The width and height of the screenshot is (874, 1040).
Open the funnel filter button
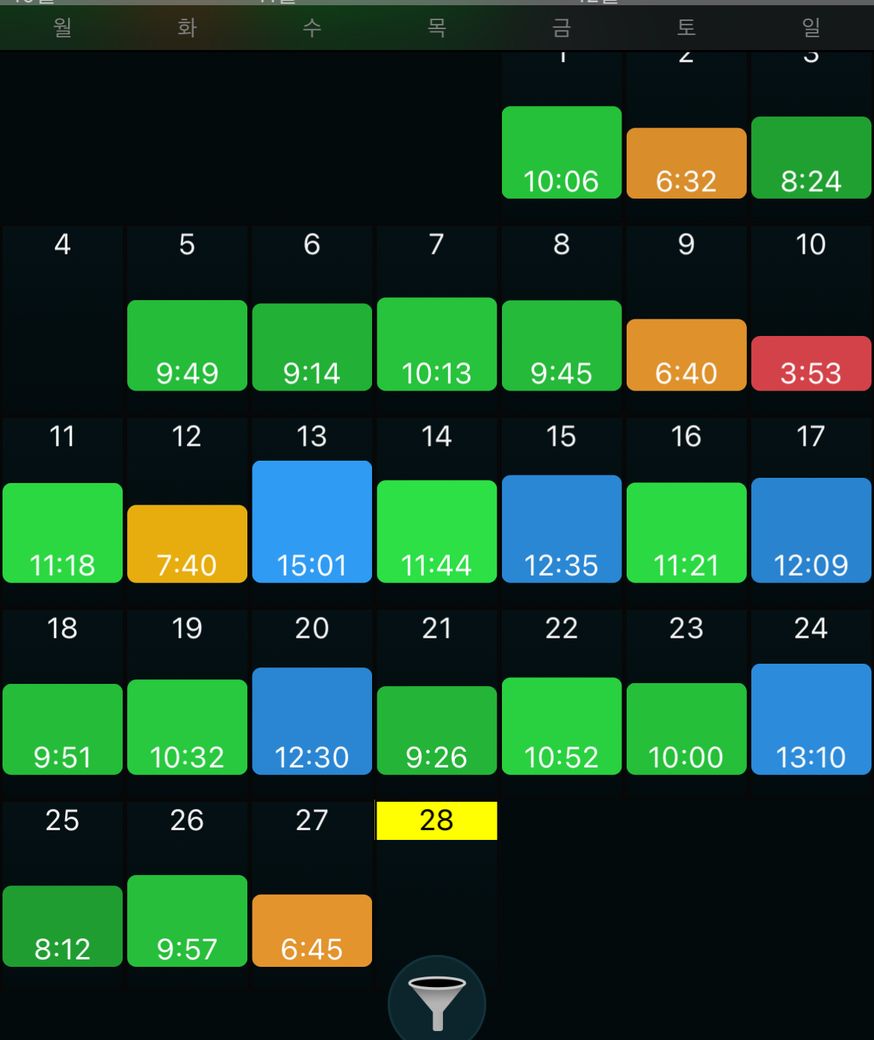click(437, 1003)
